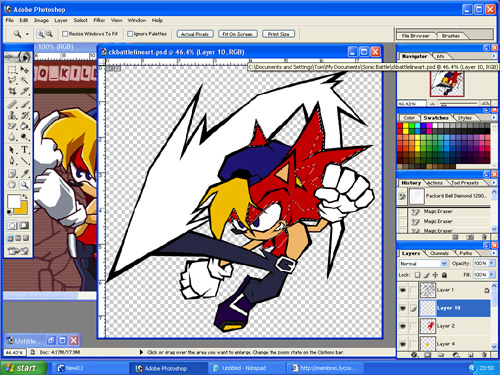Select the Eraser tool in toolbox
Viewport: 500px width, 375px height.
coord(12,126)
